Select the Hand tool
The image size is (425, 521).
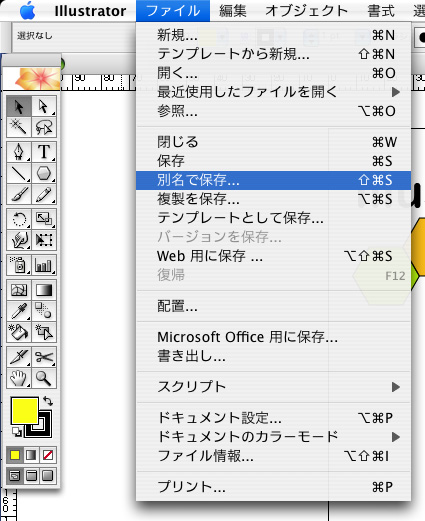click(x=19, y=378)
